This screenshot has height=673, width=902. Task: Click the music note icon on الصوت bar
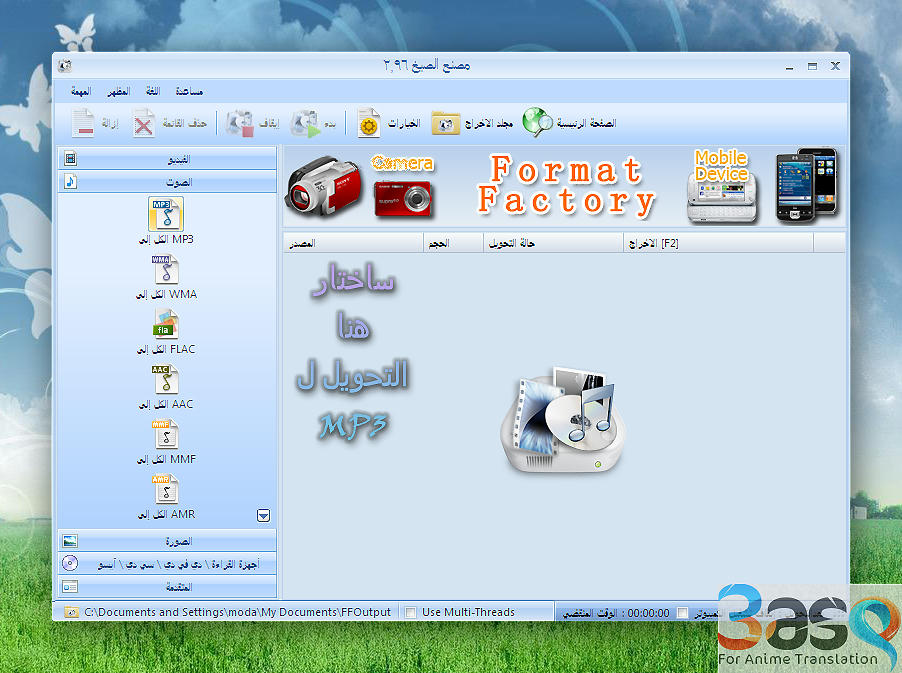[x=71, y=182]
